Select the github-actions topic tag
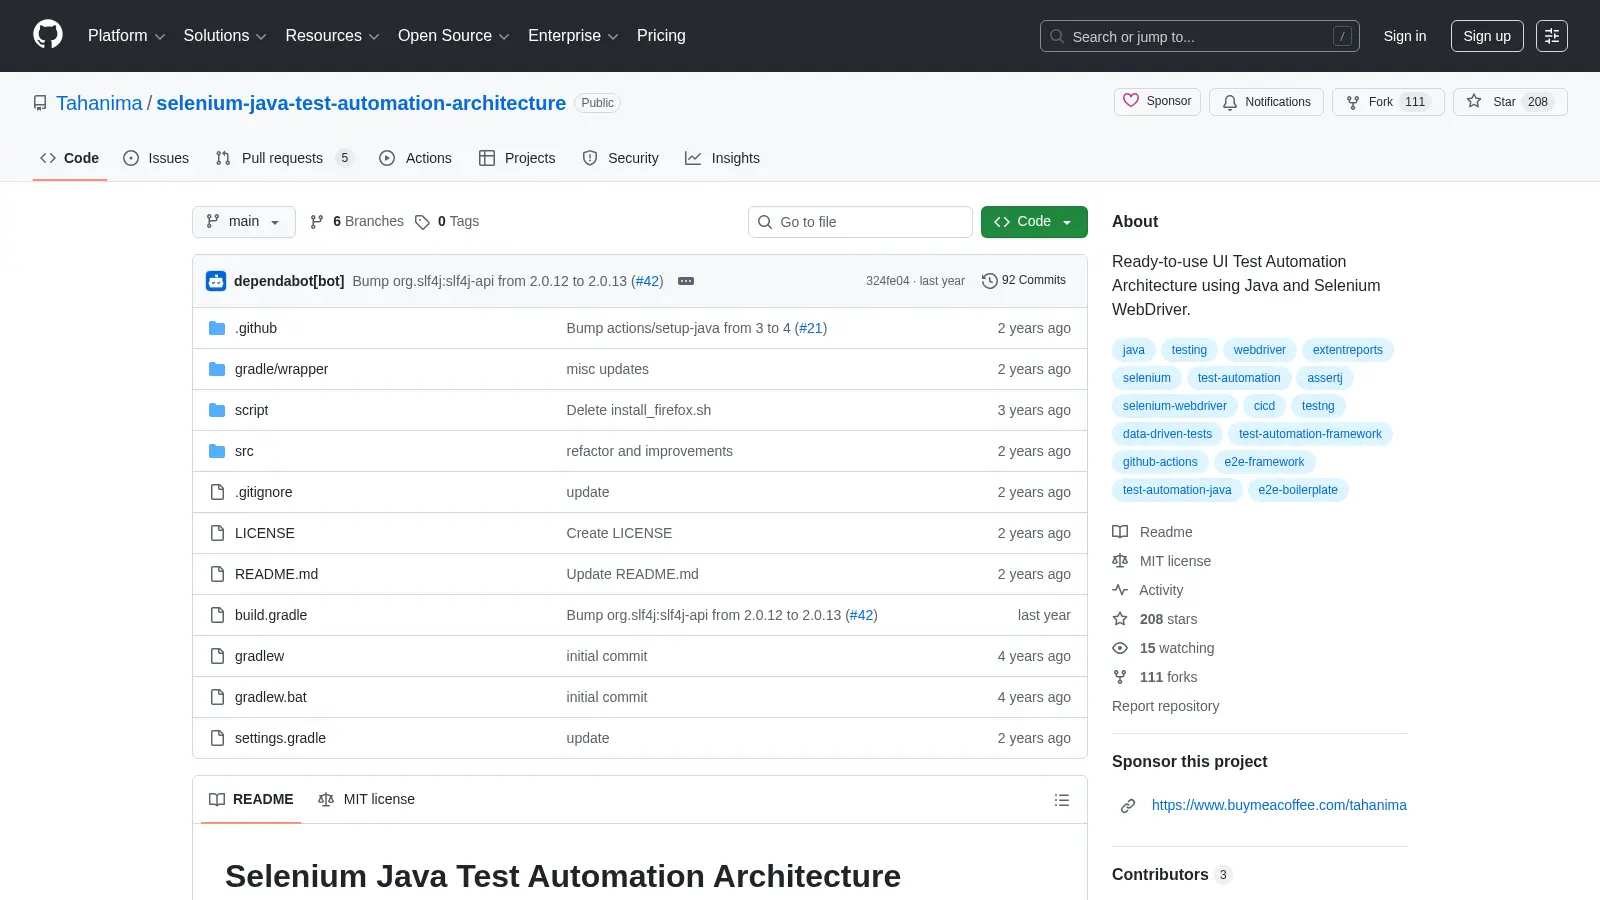Viewport: 1600px width, 900px height. (1160, 462)
